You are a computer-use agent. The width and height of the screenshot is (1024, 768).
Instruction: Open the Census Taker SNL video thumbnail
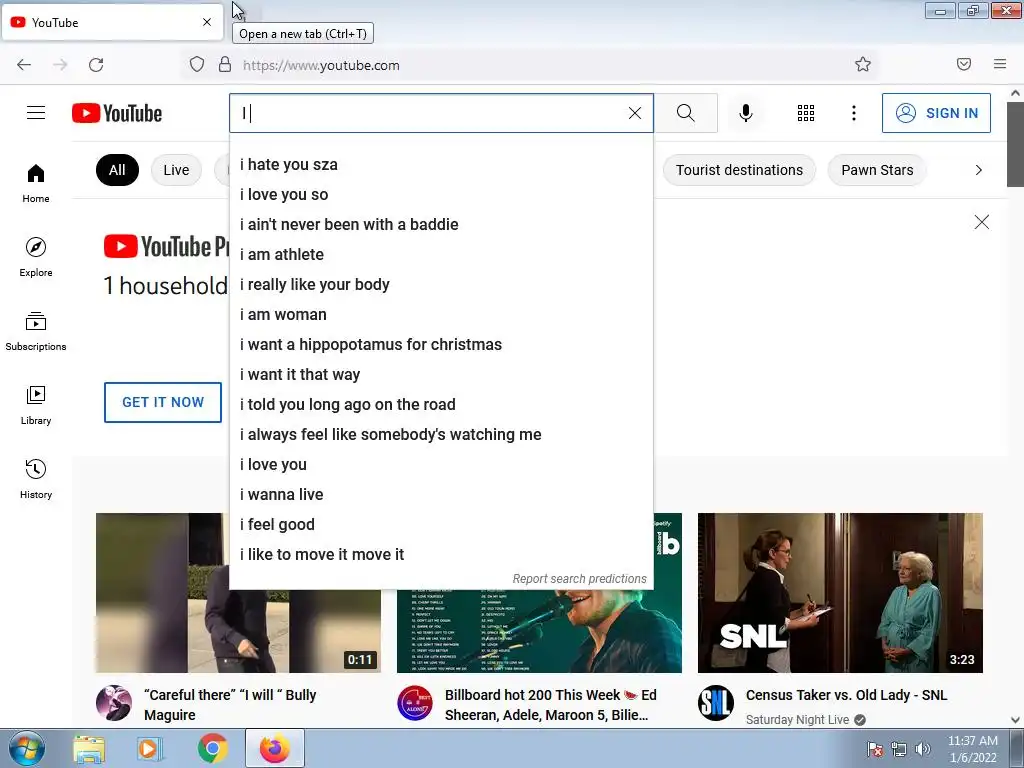[840, 593]
